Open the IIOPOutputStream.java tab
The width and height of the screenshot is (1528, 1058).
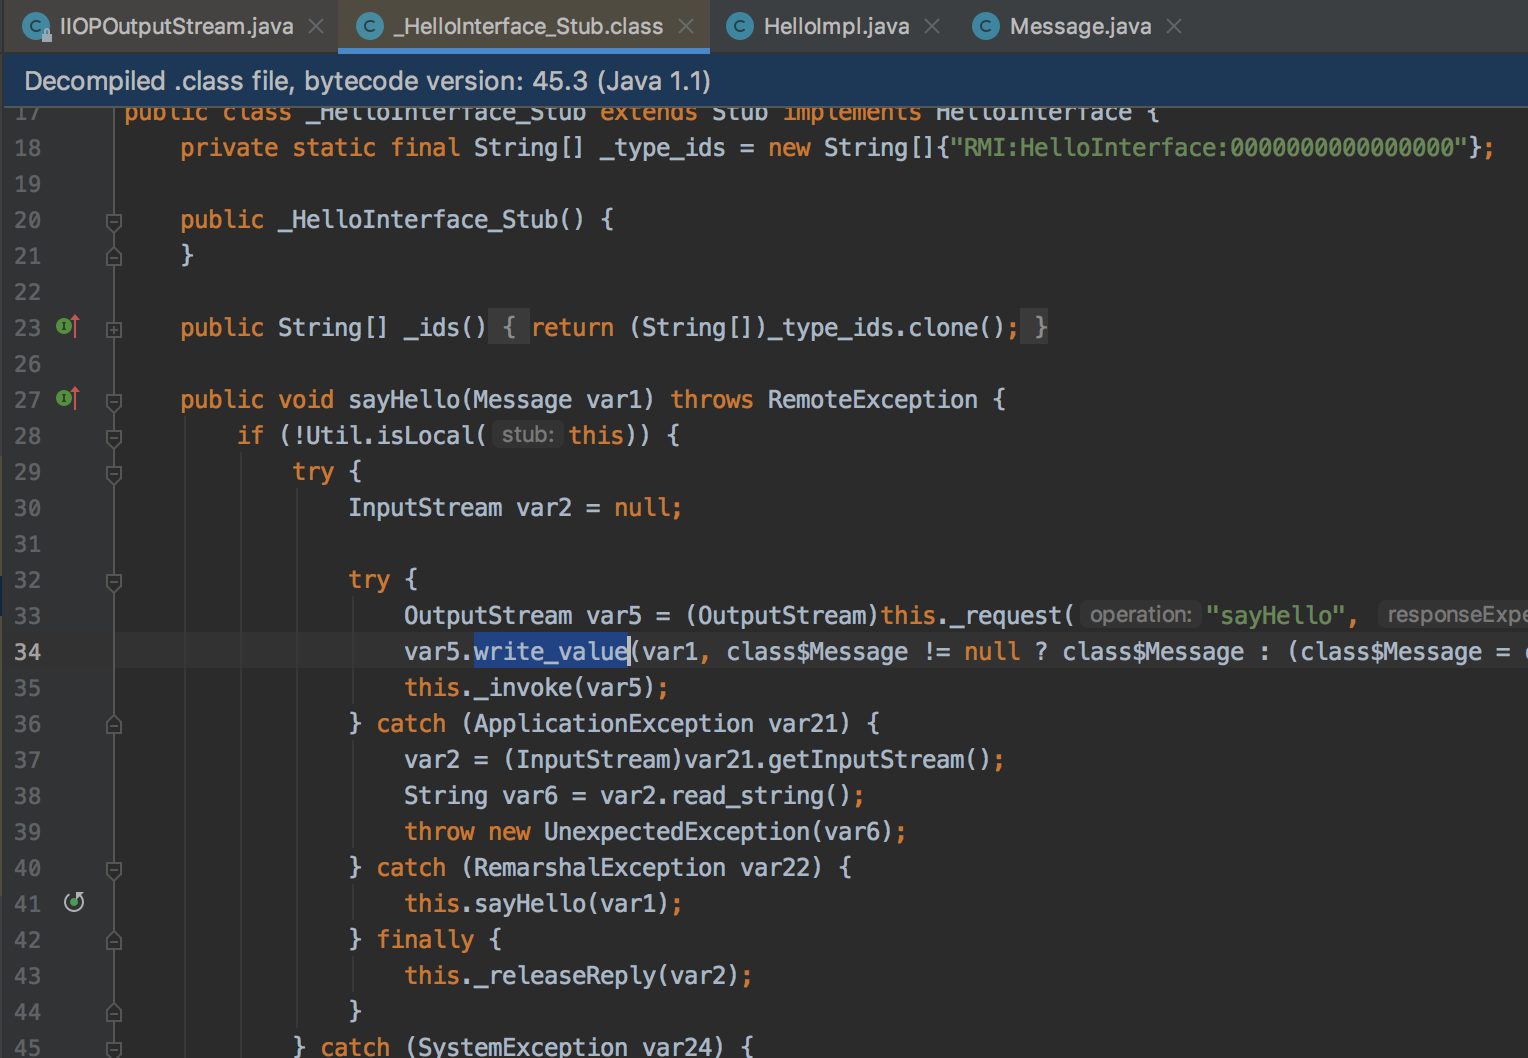175,26
